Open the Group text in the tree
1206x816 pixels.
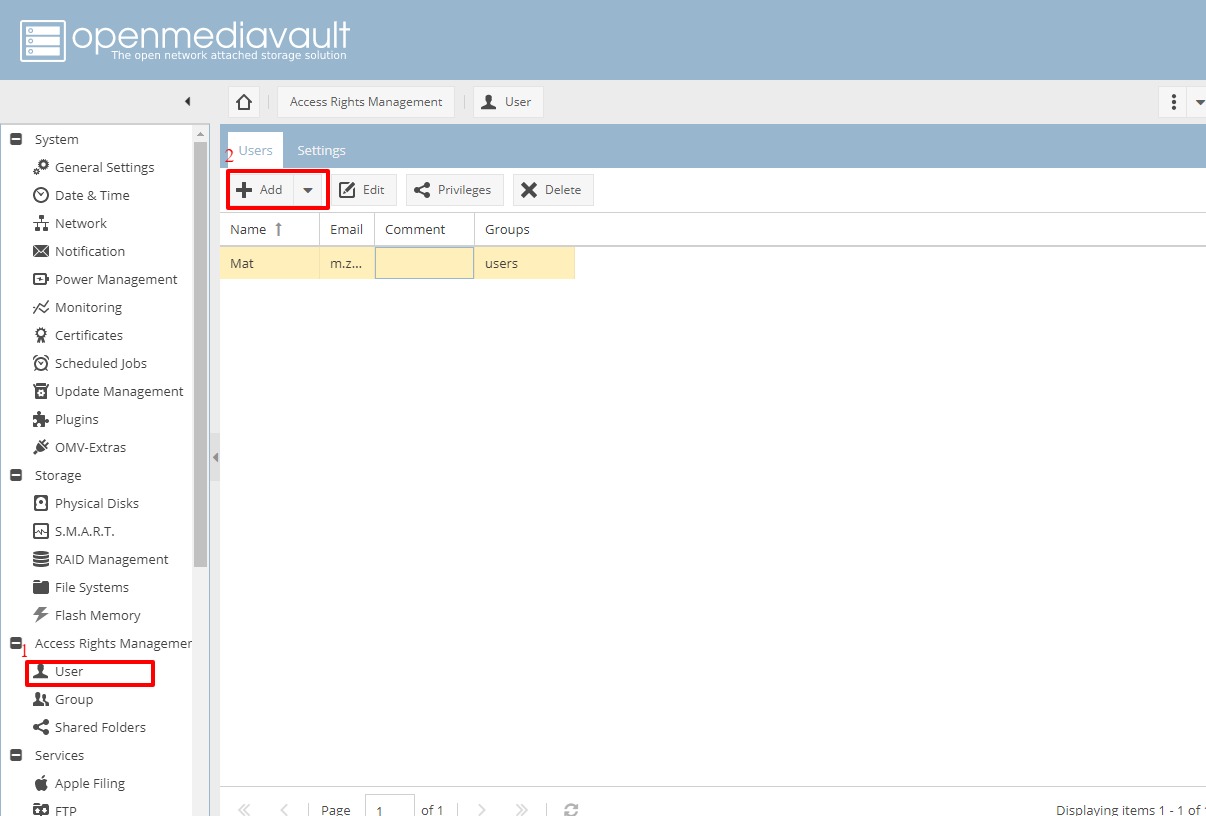tap(74, 699)
